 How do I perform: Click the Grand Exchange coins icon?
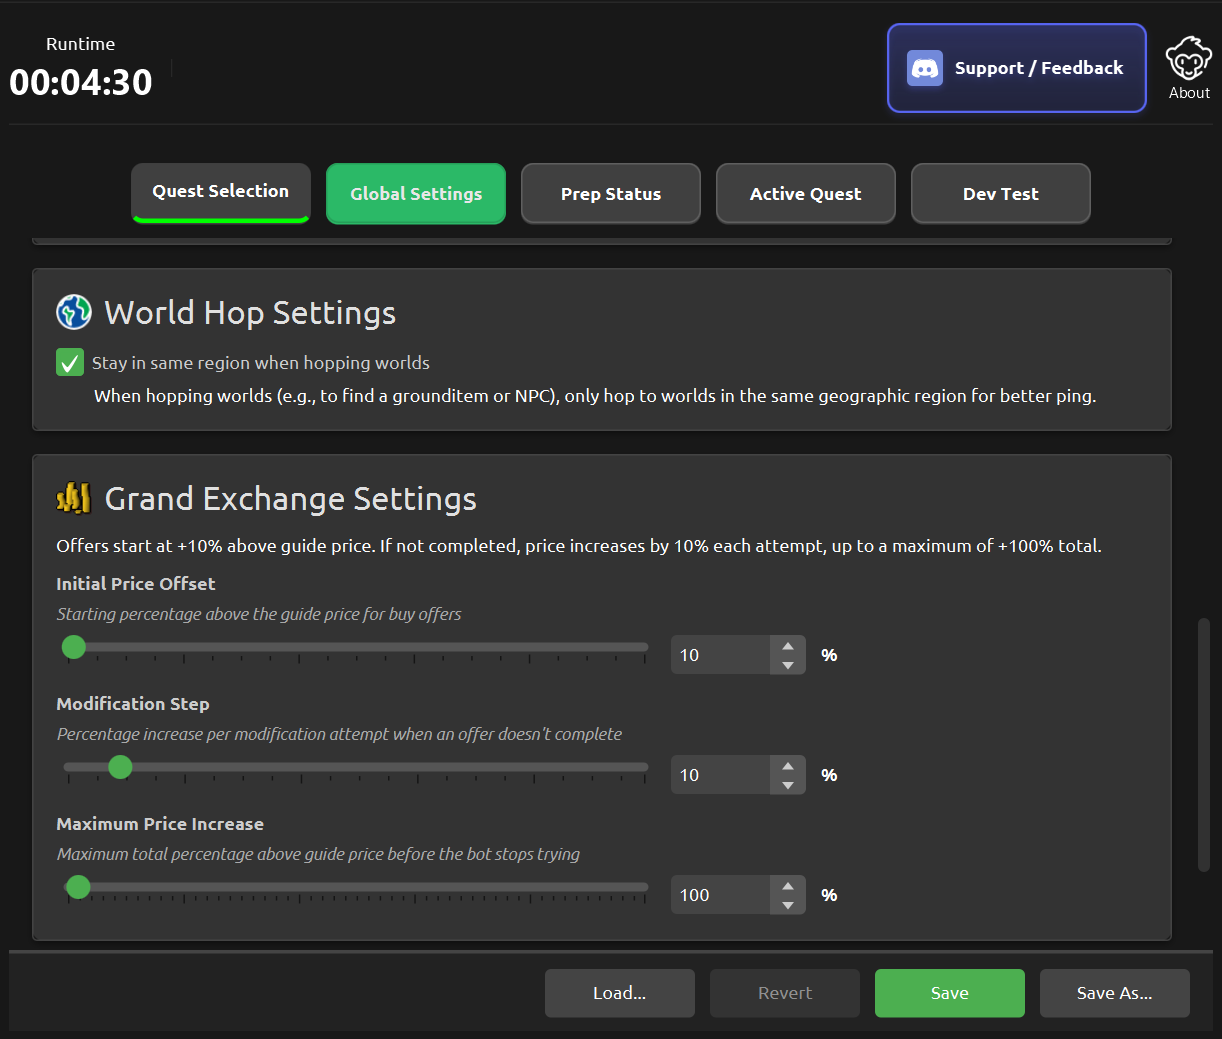click(x=74, y=498)
